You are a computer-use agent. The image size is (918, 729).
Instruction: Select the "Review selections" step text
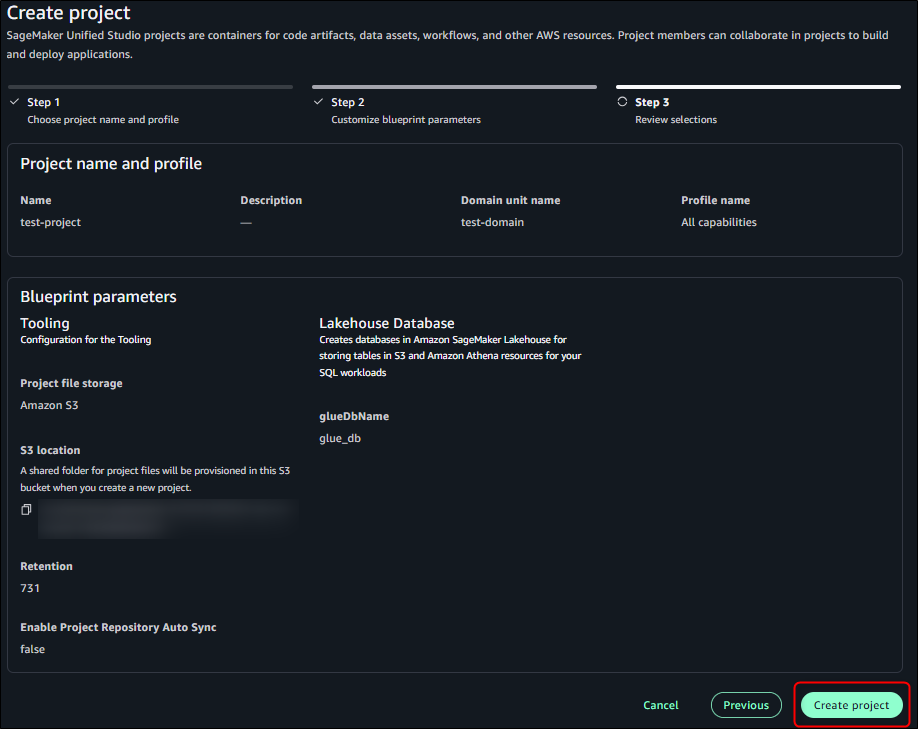click(675, 120)
